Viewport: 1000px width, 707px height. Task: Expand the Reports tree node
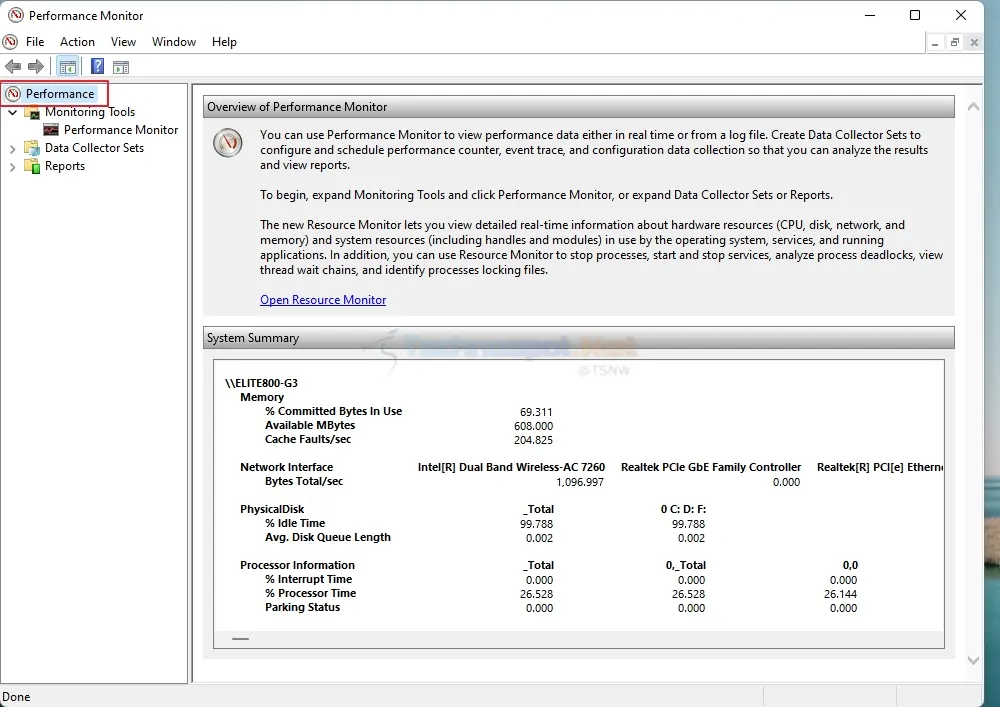click(x=12, y=167)
